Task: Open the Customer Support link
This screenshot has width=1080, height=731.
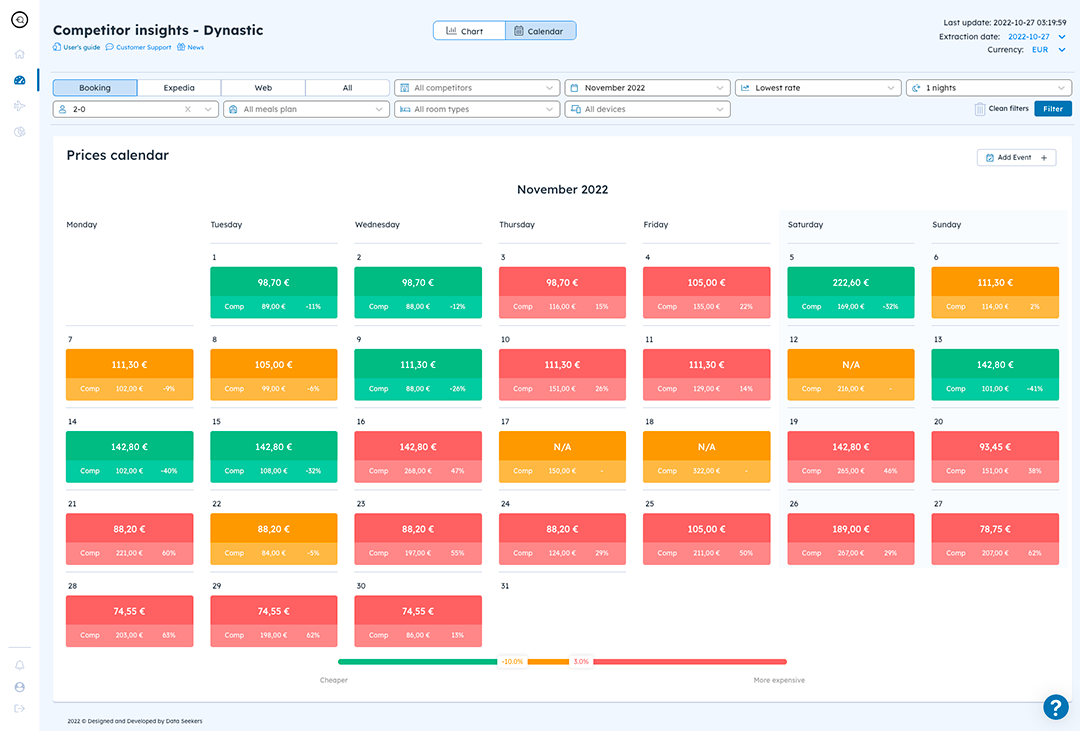Action: 138,48
